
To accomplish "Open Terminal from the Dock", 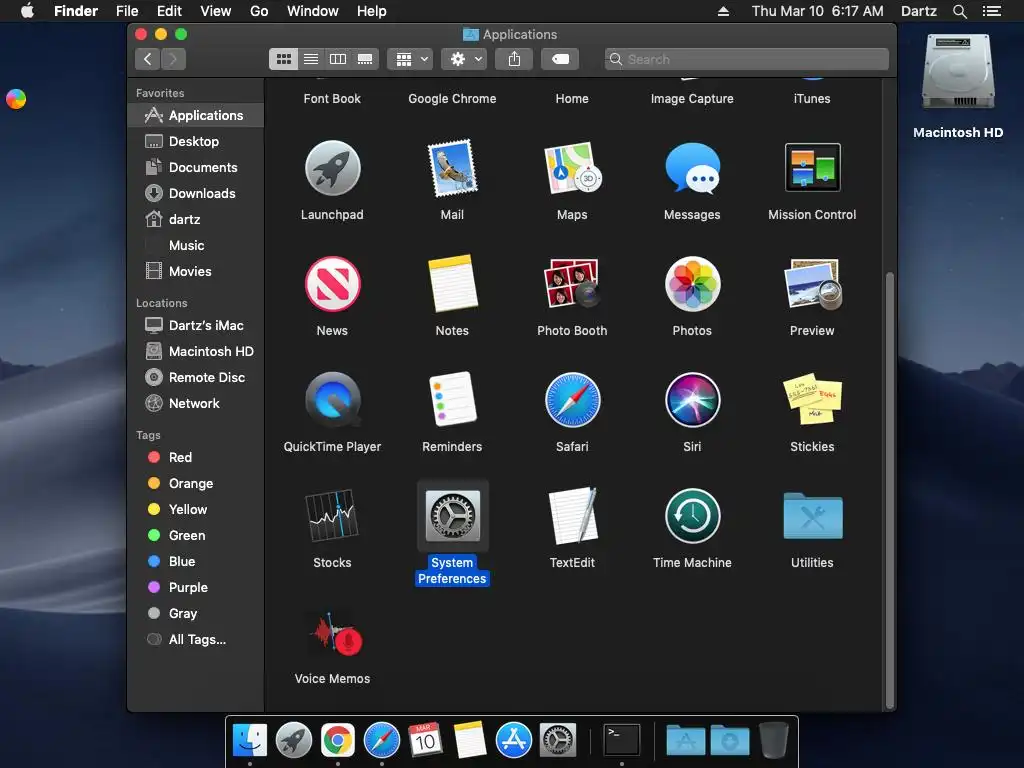I will (x=622, y=741).
